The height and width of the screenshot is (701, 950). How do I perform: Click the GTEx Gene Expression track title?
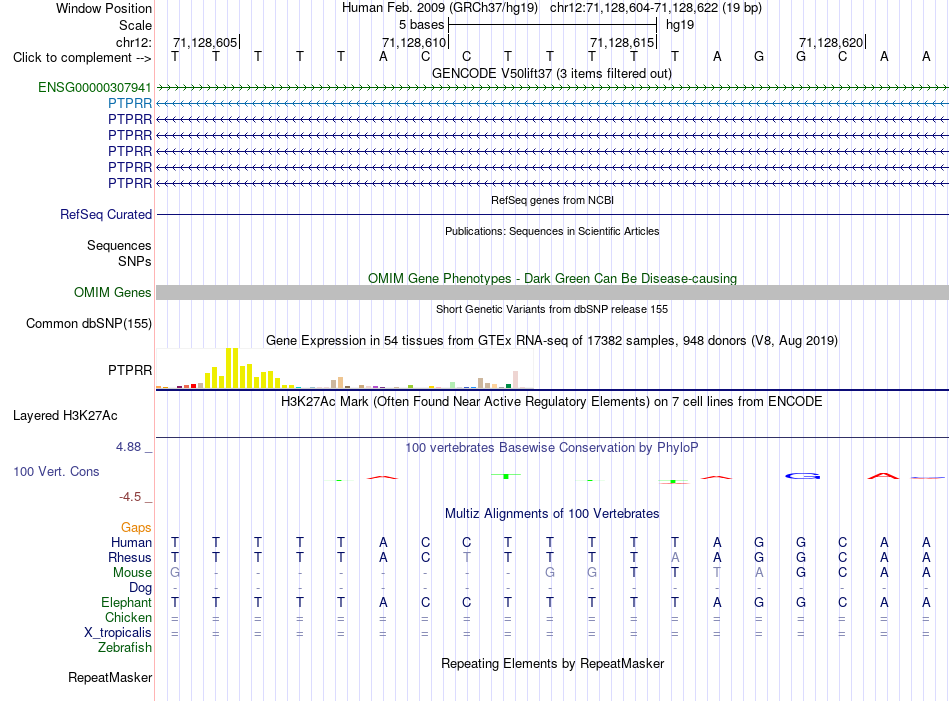click(x=552, y=341)
